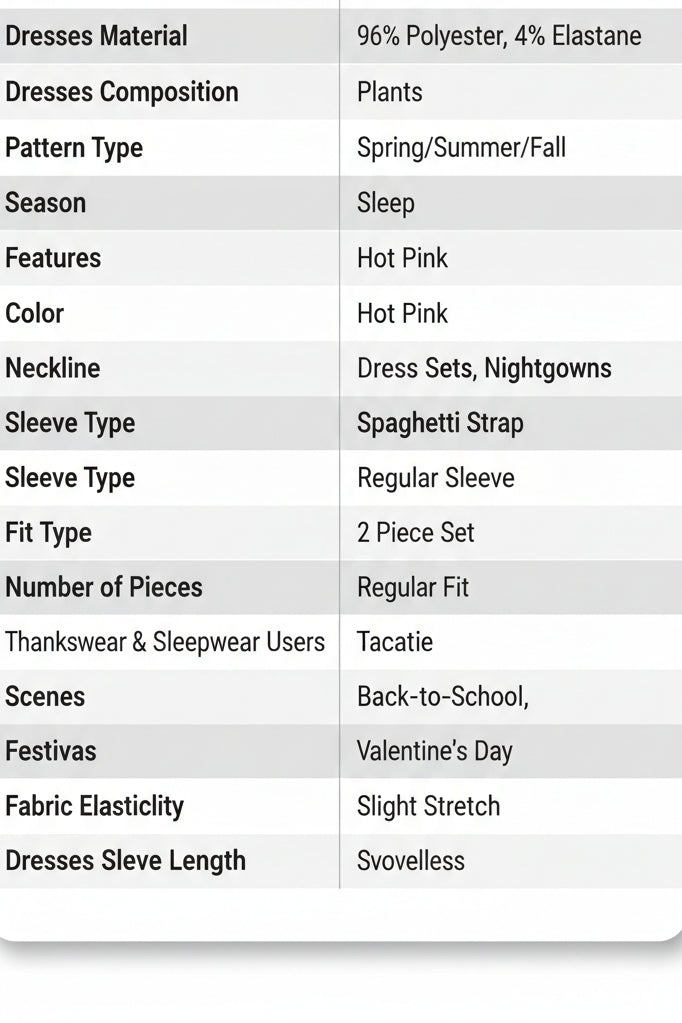The width and height of the screenshot is (682, 1023).
Task: Select the 96% Polyester, 4% Elastane value
Action: pos(499,36)
